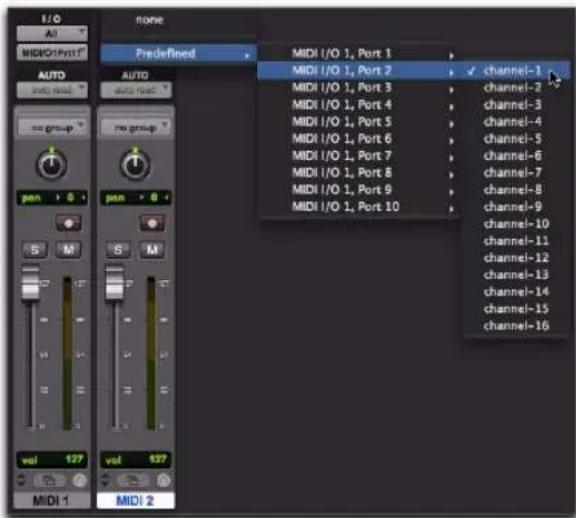The image size is (576, 518).
Task: Select channel-13 in submenu
Action: (x=515, y=275)
